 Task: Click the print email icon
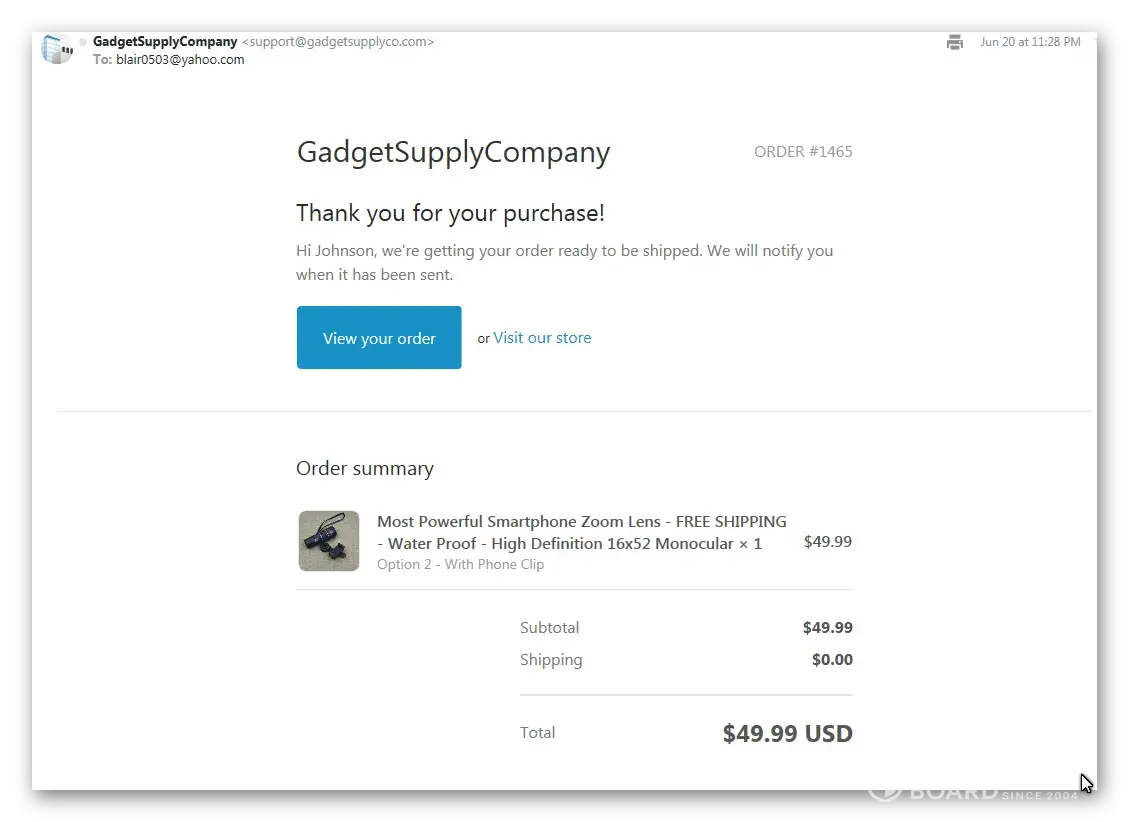(955, 42)
